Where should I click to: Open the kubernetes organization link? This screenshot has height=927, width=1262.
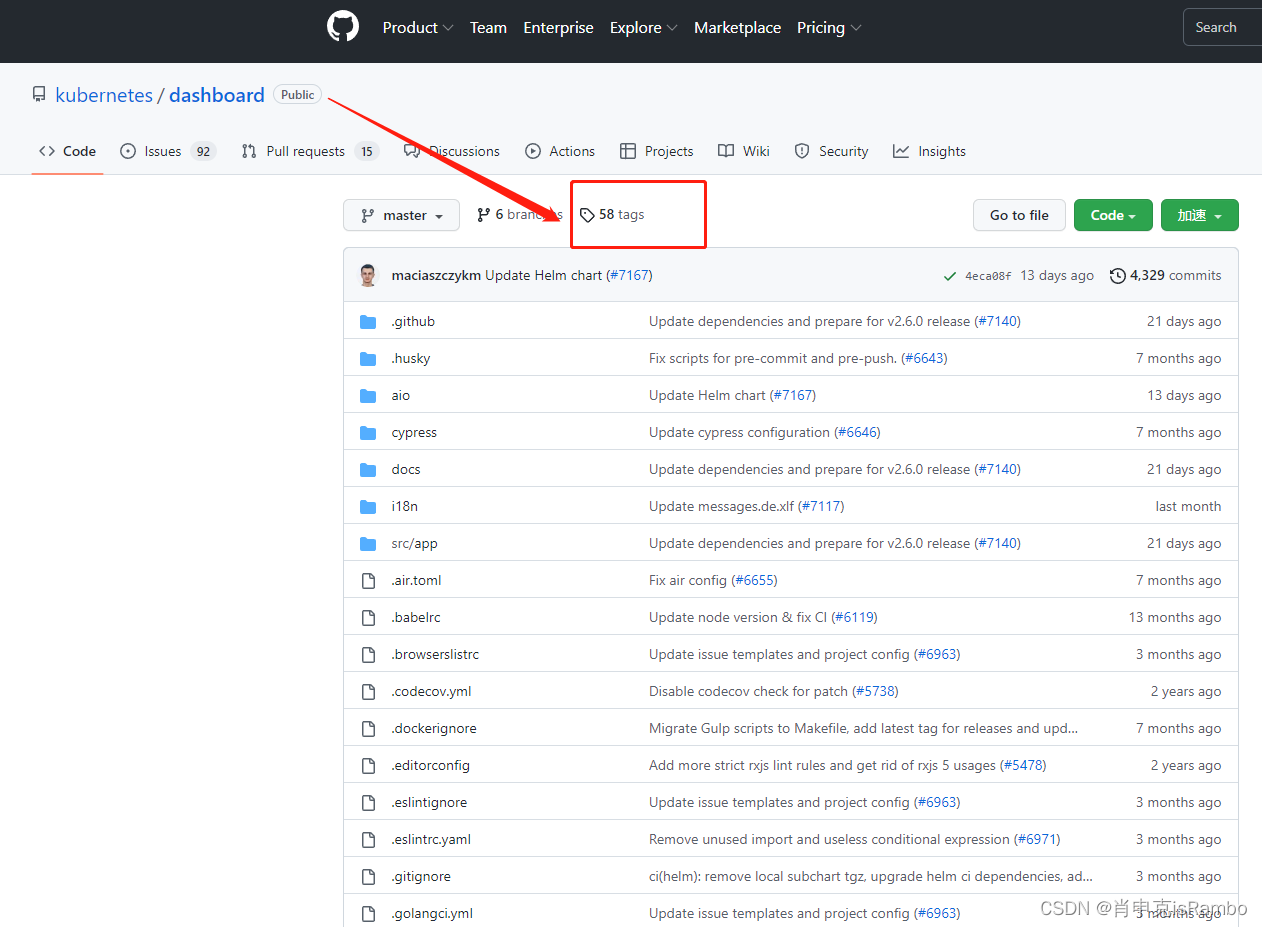coord(104,95)
